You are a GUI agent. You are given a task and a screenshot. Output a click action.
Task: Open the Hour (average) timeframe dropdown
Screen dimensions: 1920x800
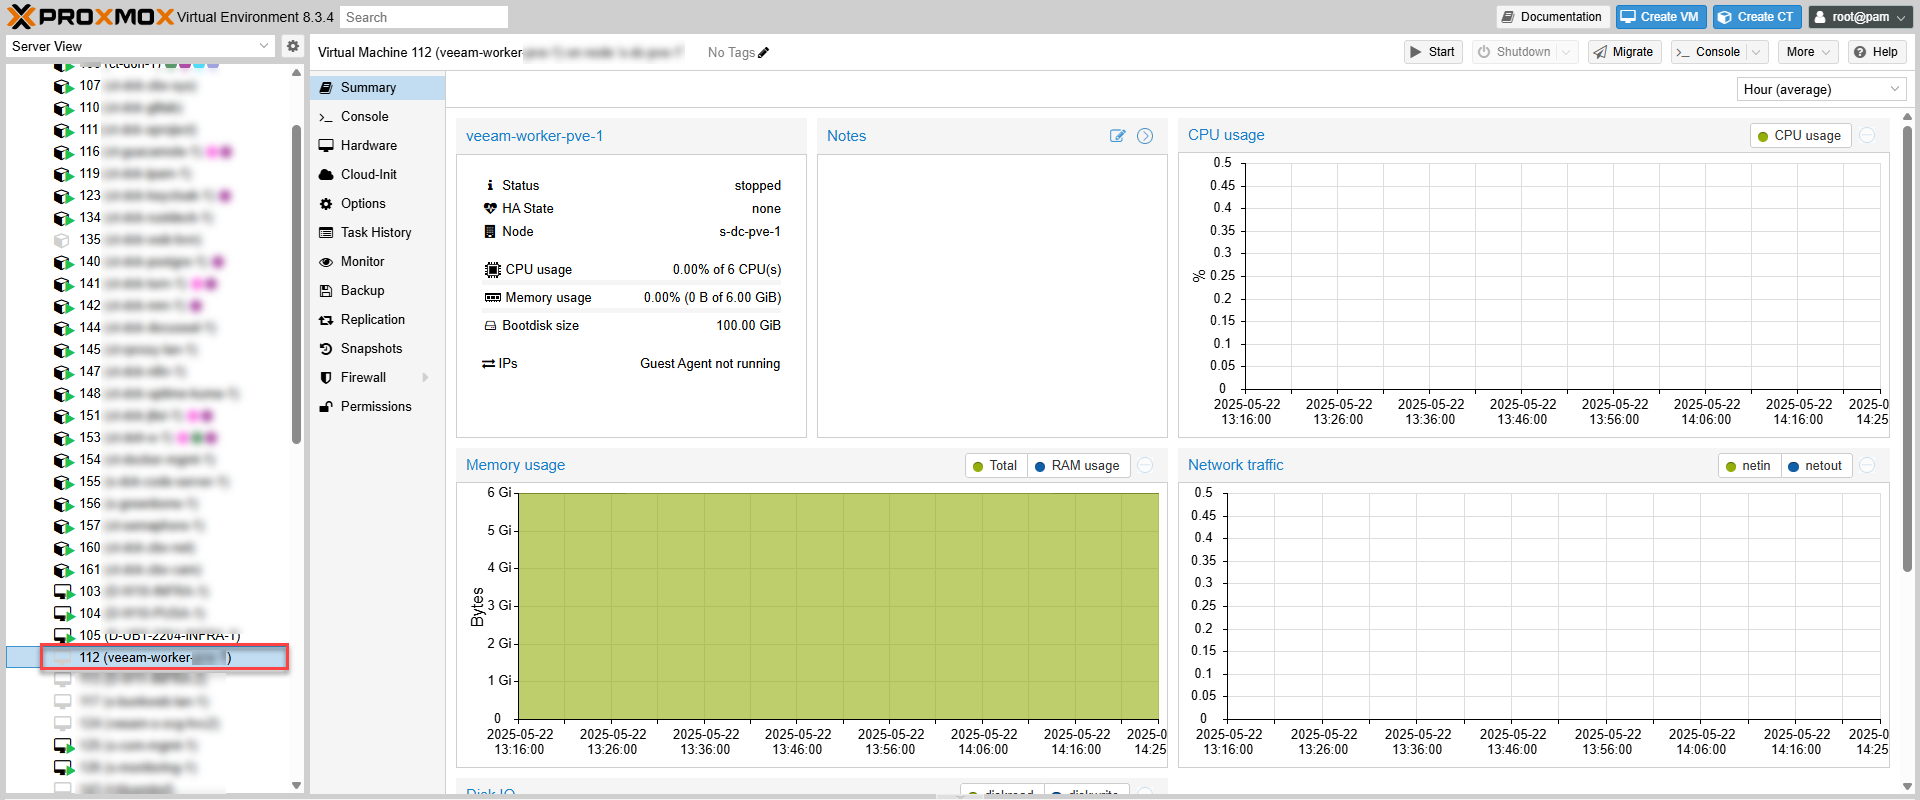point(1895,89)
